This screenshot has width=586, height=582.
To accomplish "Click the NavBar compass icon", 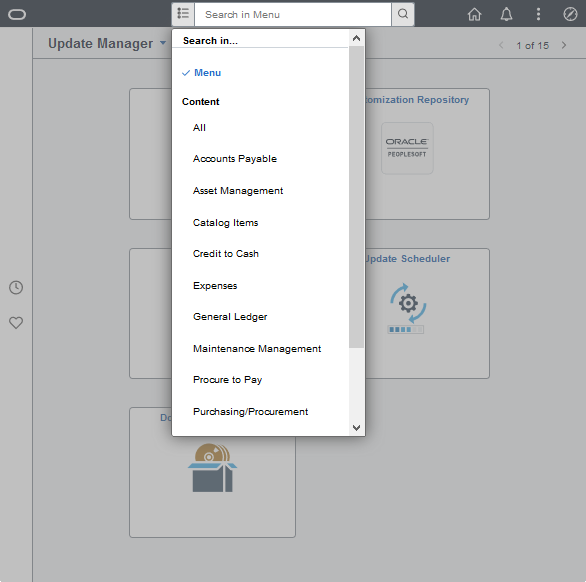I will [570, 14].
